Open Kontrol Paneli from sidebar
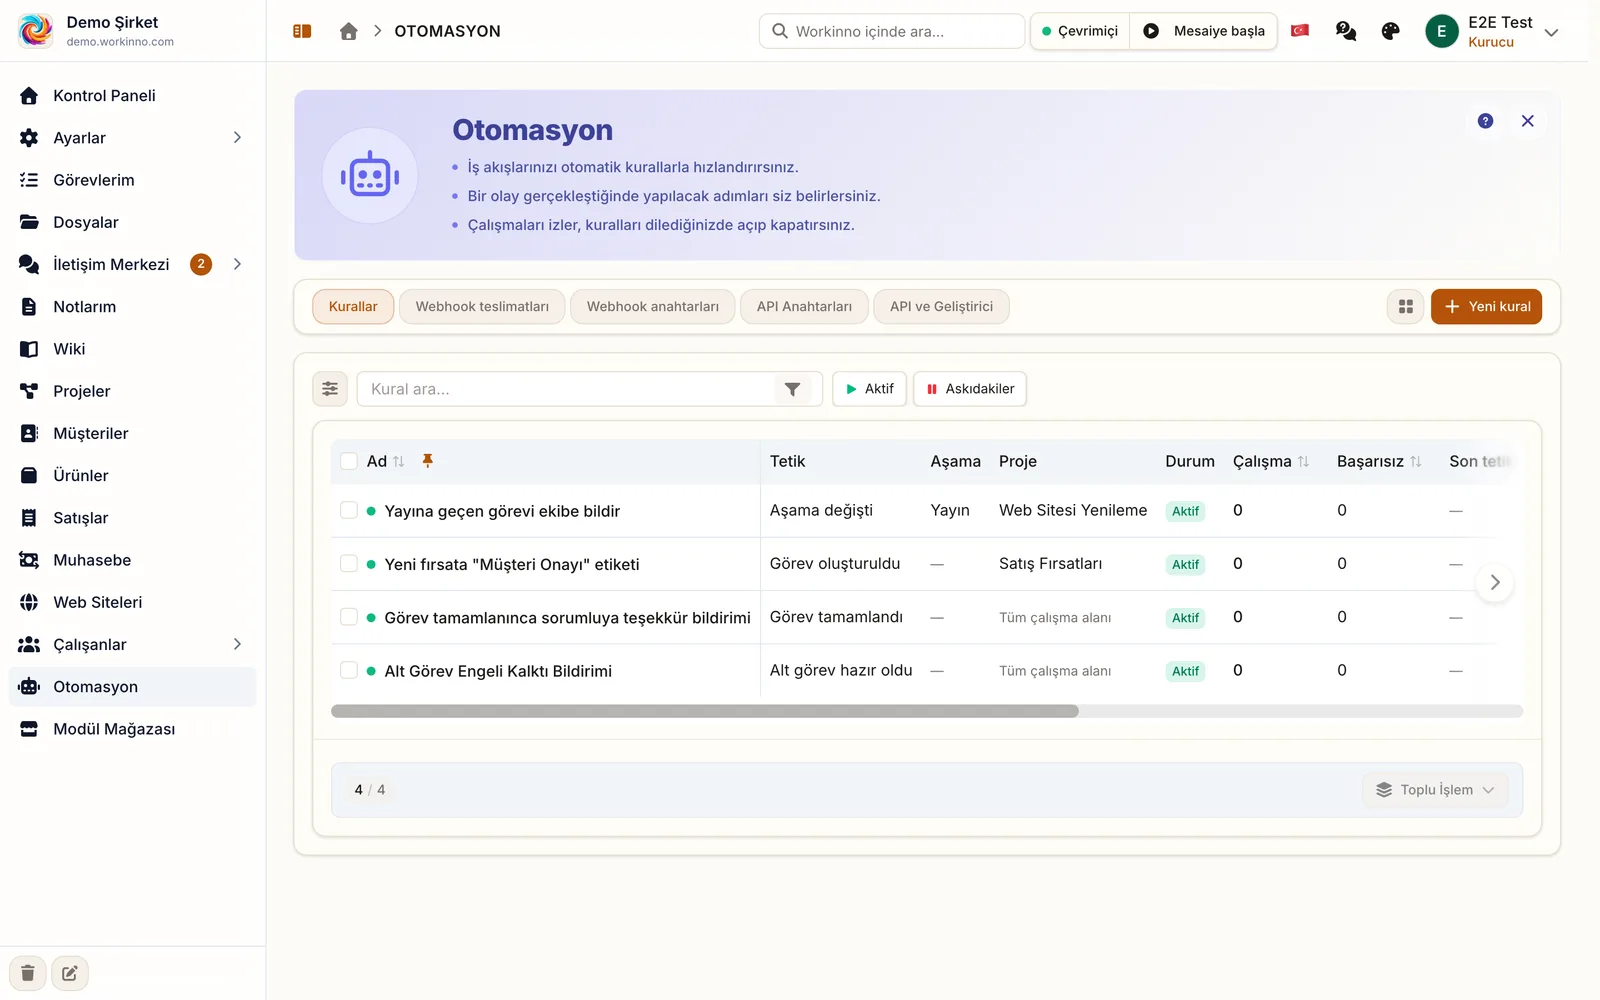The image size is (1600, 1000). pos(133,96)
